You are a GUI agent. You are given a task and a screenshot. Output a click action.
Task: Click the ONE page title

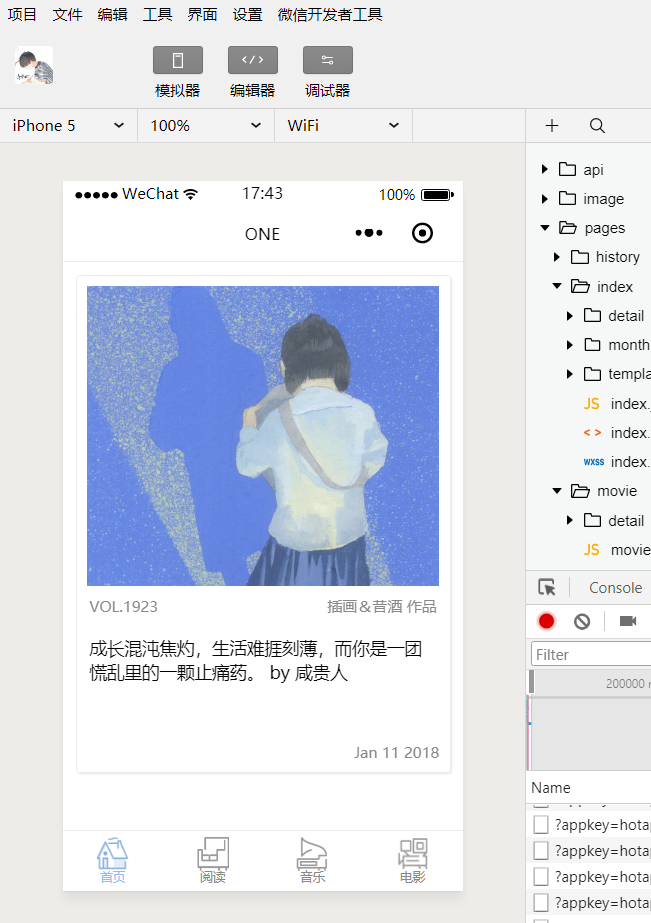[263, 234]
